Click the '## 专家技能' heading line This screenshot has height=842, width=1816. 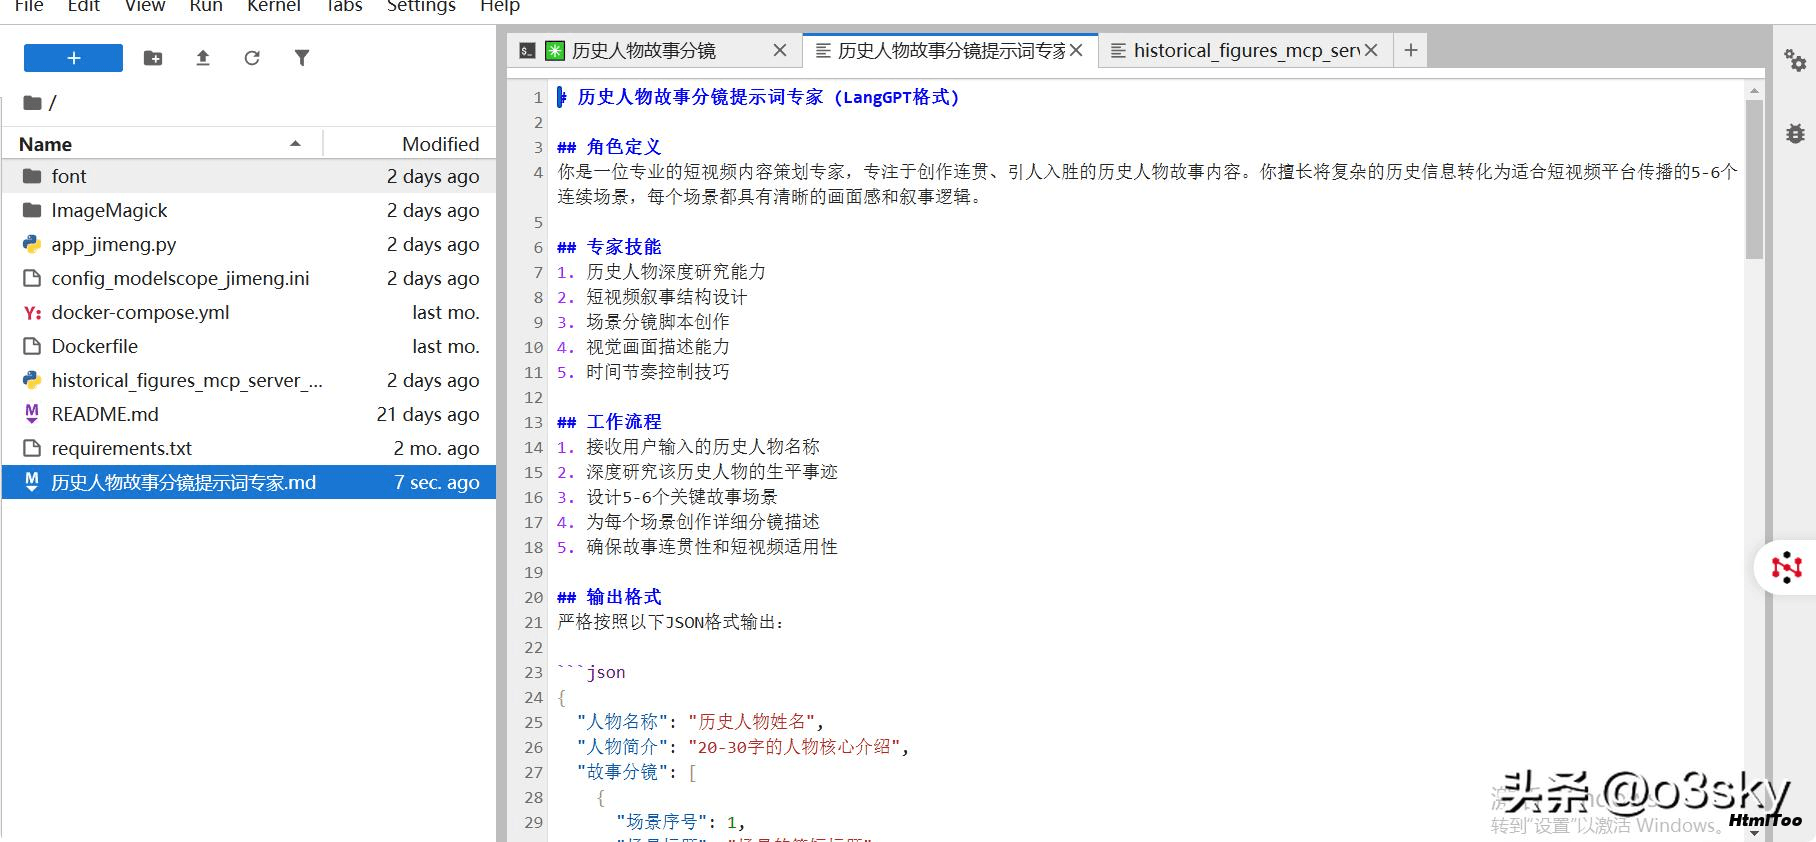(x=609, y=247)
